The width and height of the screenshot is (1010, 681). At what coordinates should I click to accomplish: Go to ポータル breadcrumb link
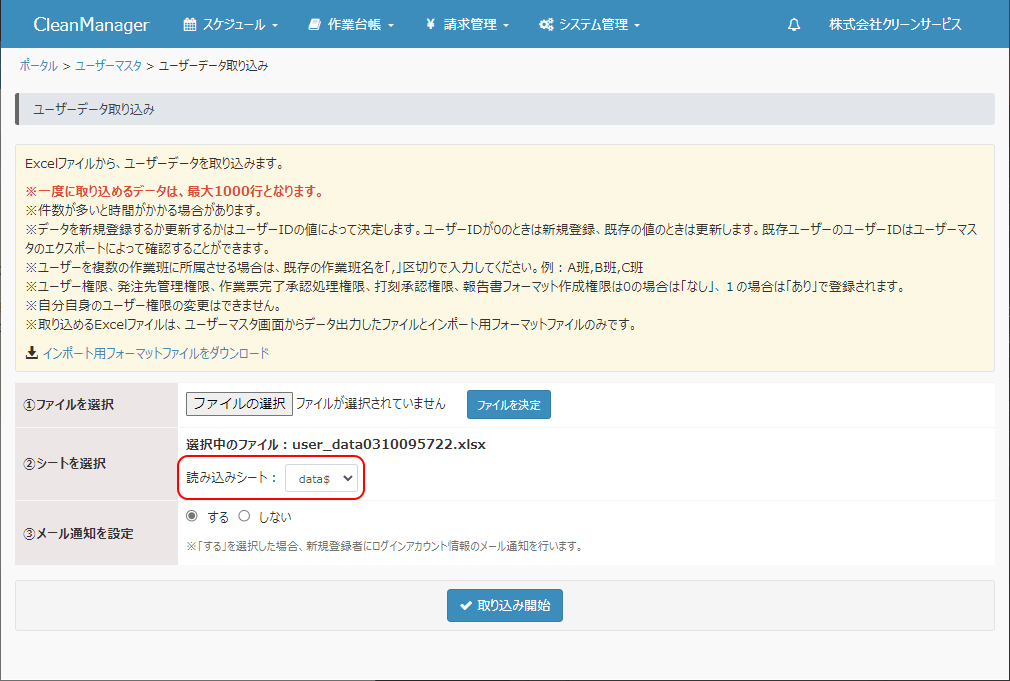pos(38,66)
